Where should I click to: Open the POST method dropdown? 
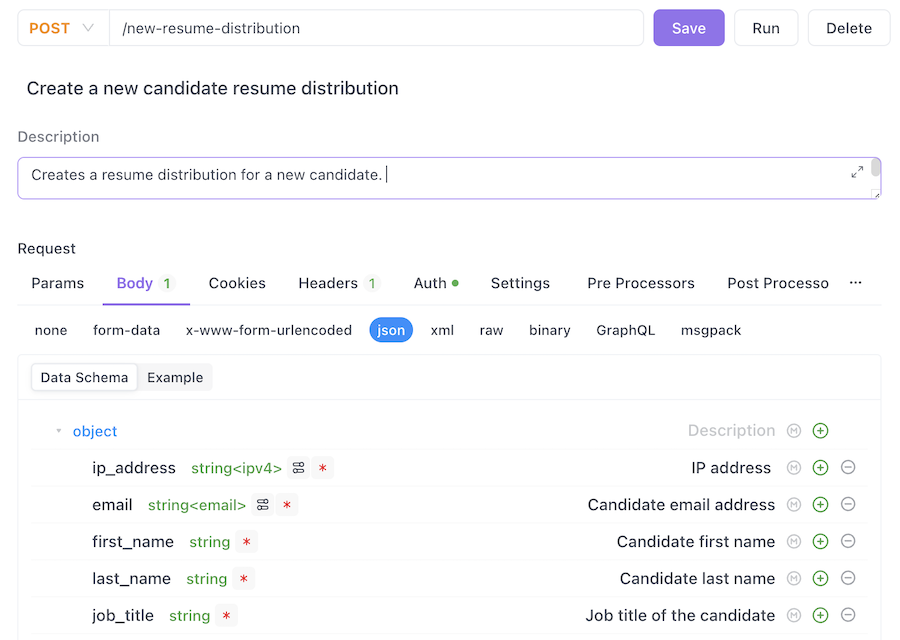click(x=62, y=28)
